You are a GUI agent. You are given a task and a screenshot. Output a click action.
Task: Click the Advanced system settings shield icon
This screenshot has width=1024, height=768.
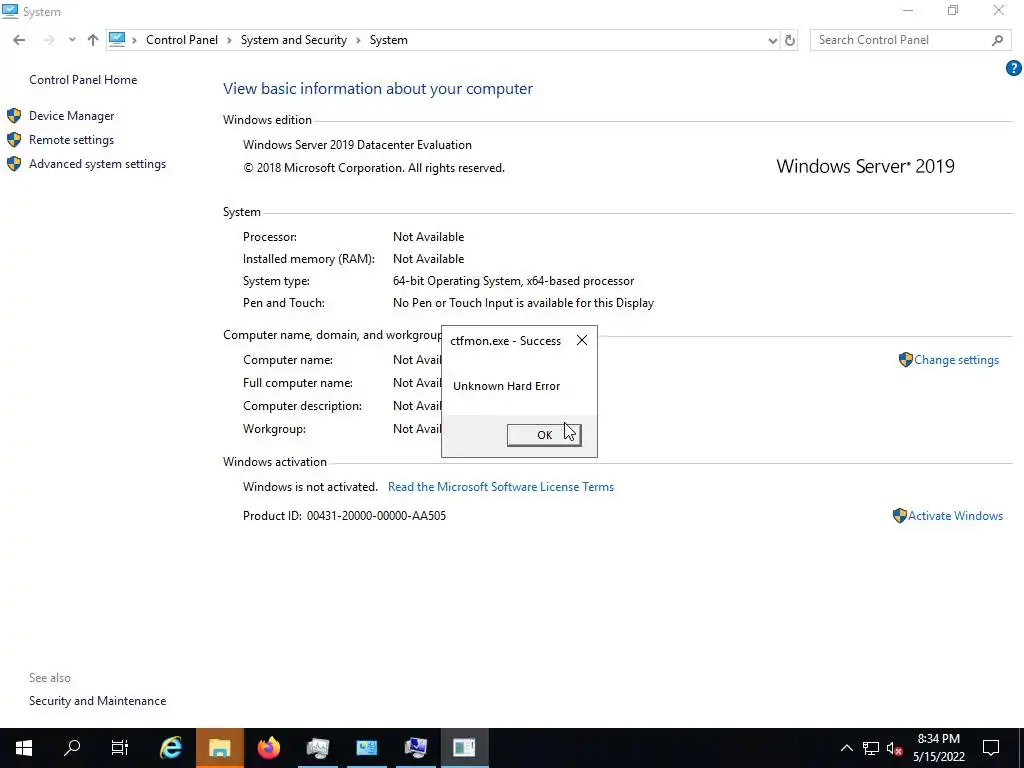(14, 164)
